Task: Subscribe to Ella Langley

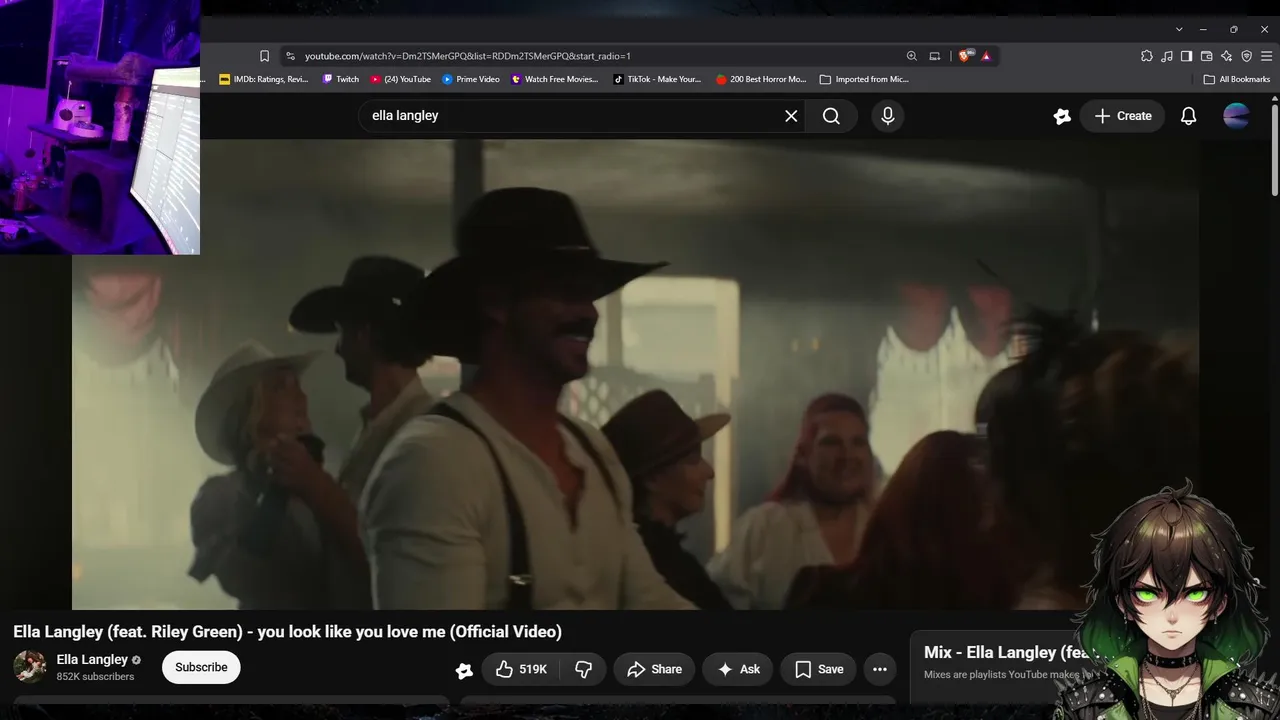Action: pos(201,667)
